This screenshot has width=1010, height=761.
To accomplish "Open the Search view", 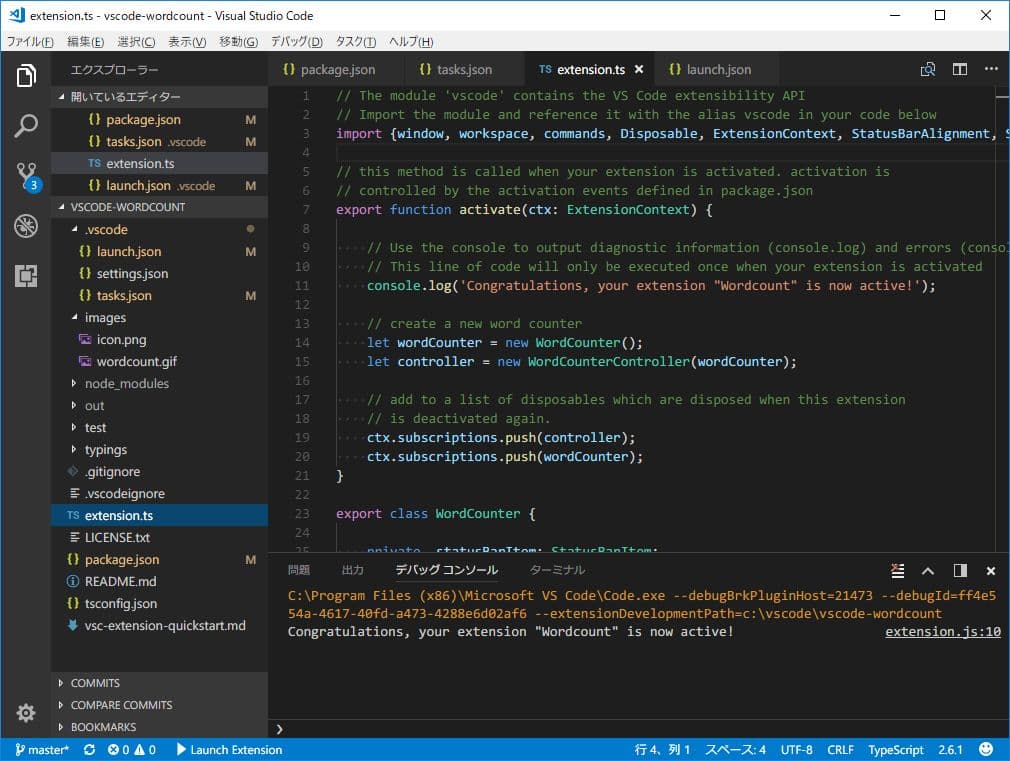I will coord(25,125).
